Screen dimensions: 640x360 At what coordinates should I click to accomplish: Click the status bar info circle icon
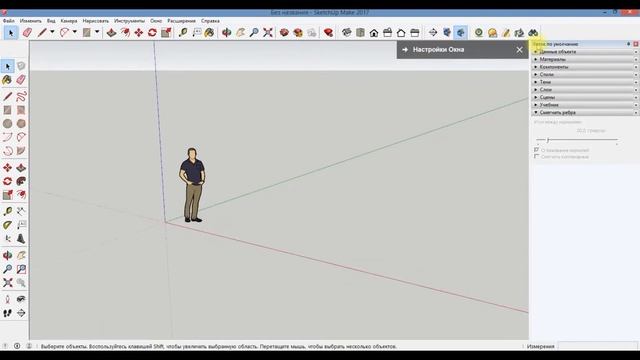17,346
